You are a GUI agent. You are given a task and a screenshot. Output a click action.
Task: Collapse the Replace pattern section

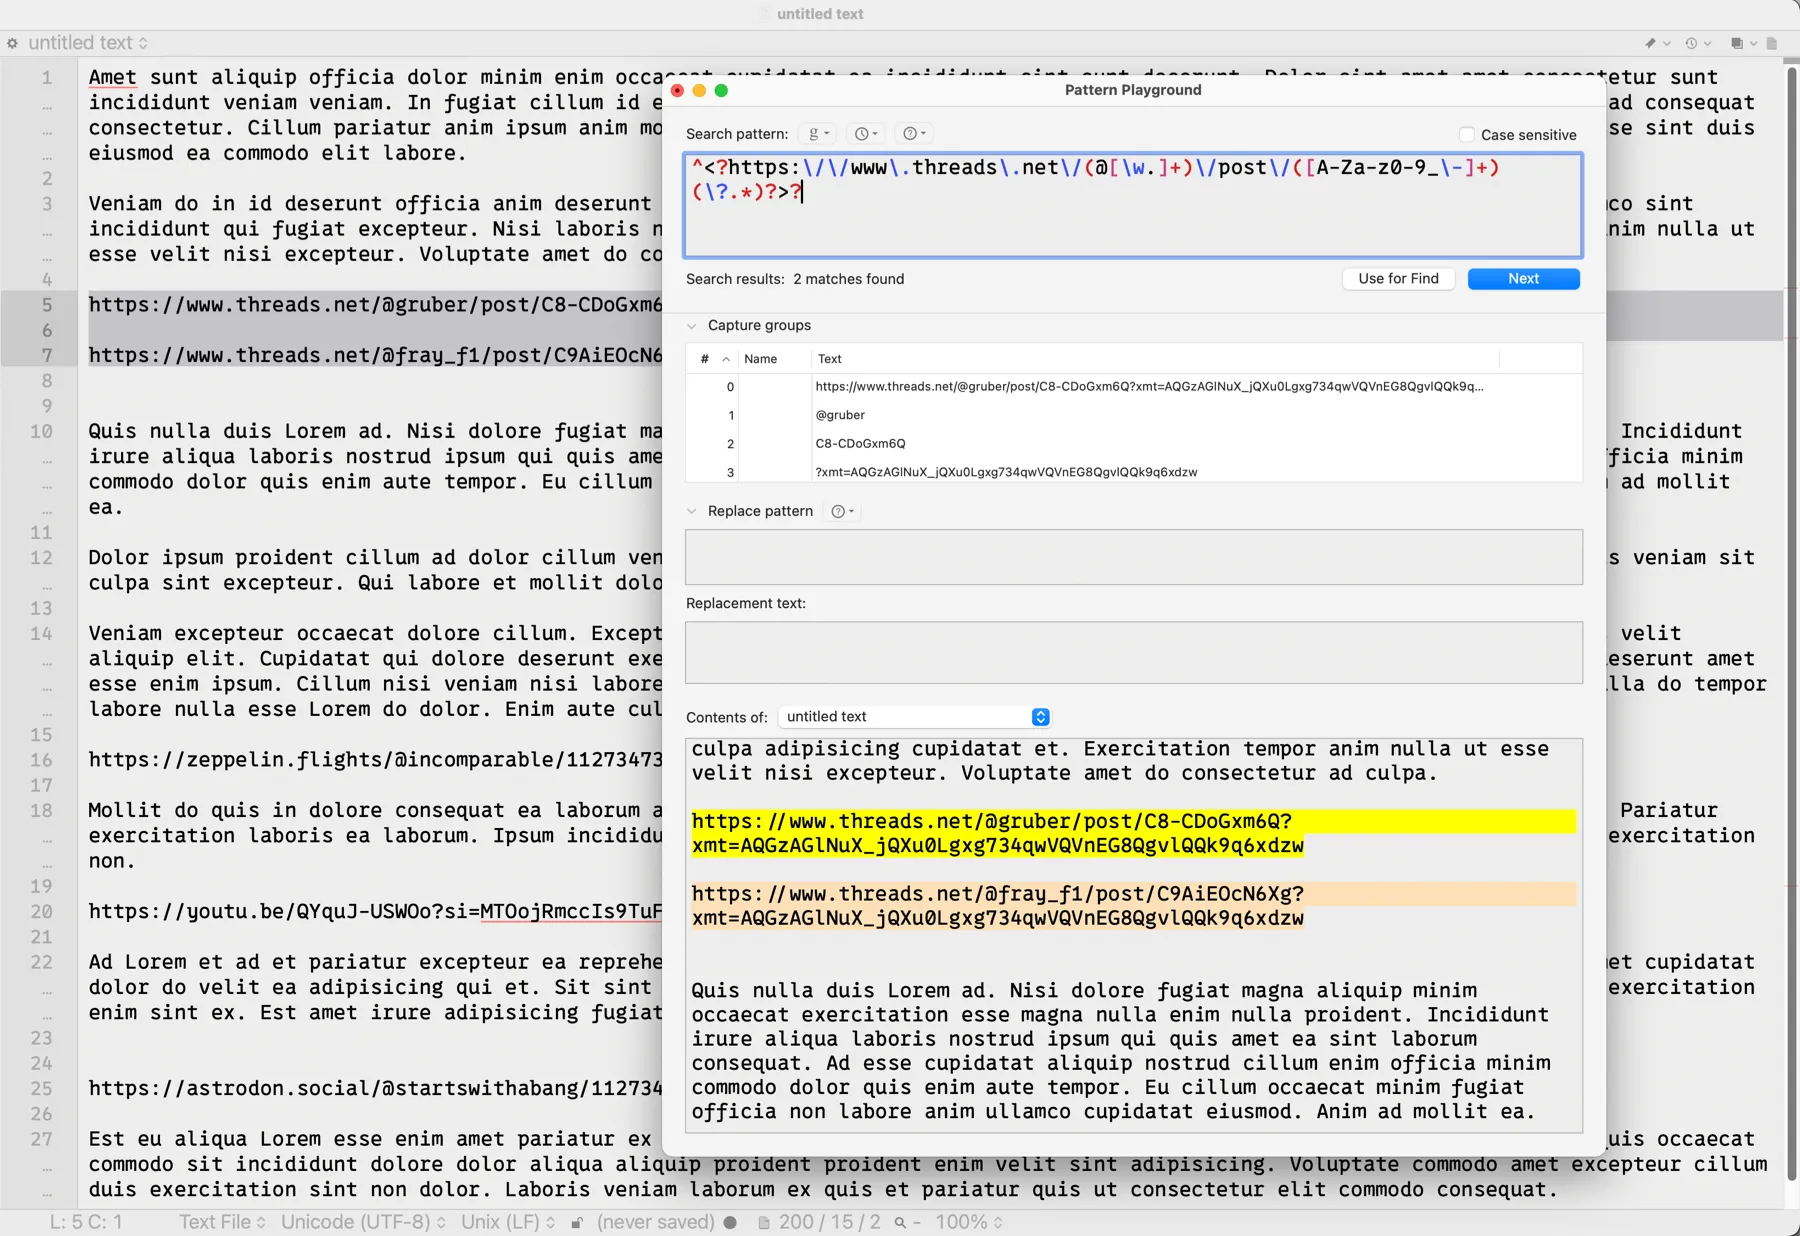point(691,511)
